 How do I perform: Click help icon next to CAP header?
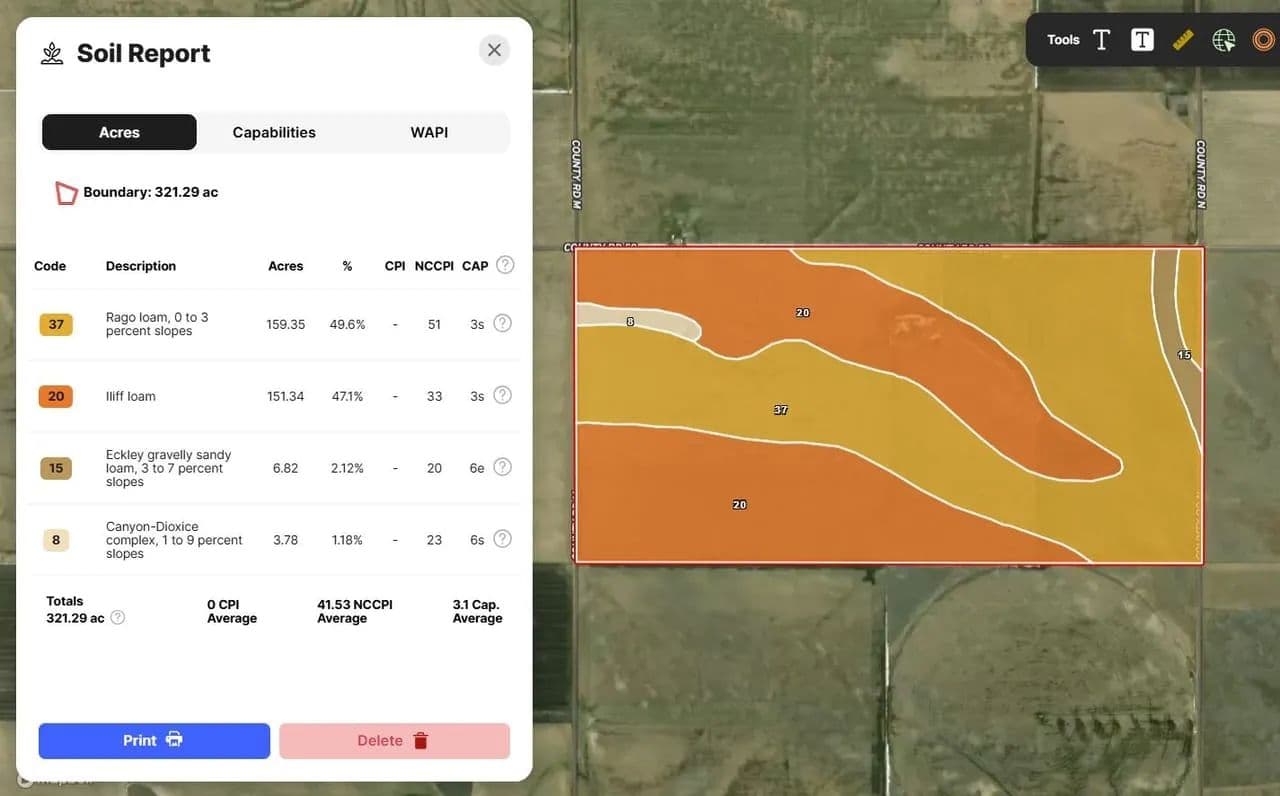tap(506, 265)
